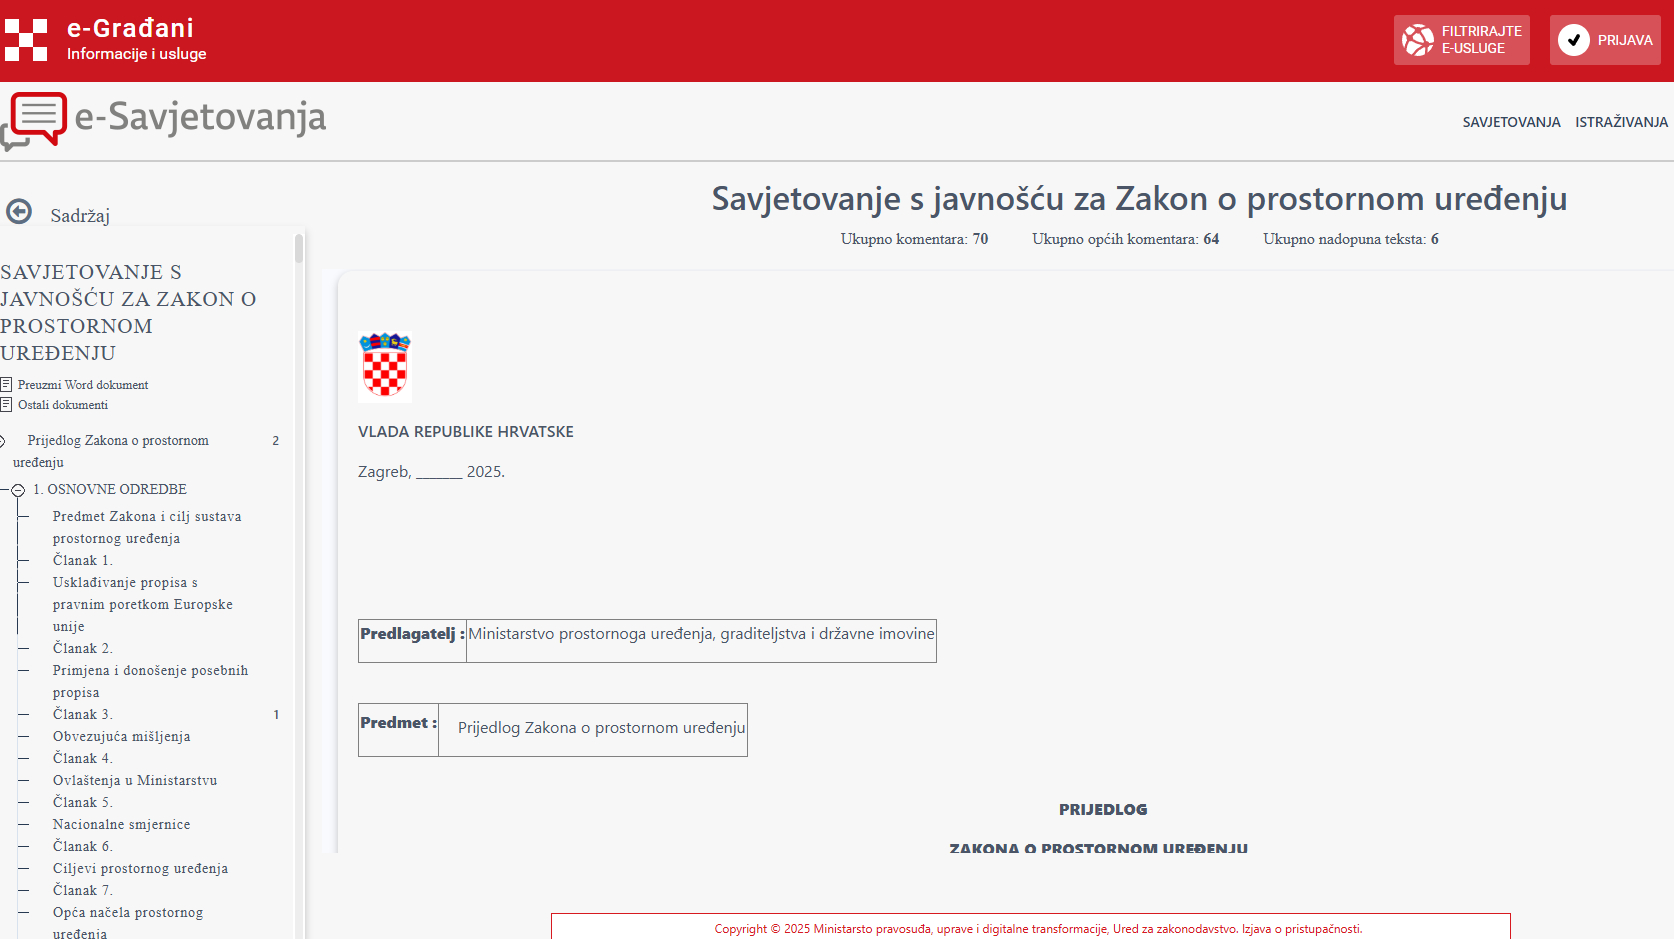Open the Ostali dokumenti link
Screen dimensions: 1674x939
[63, 405]
